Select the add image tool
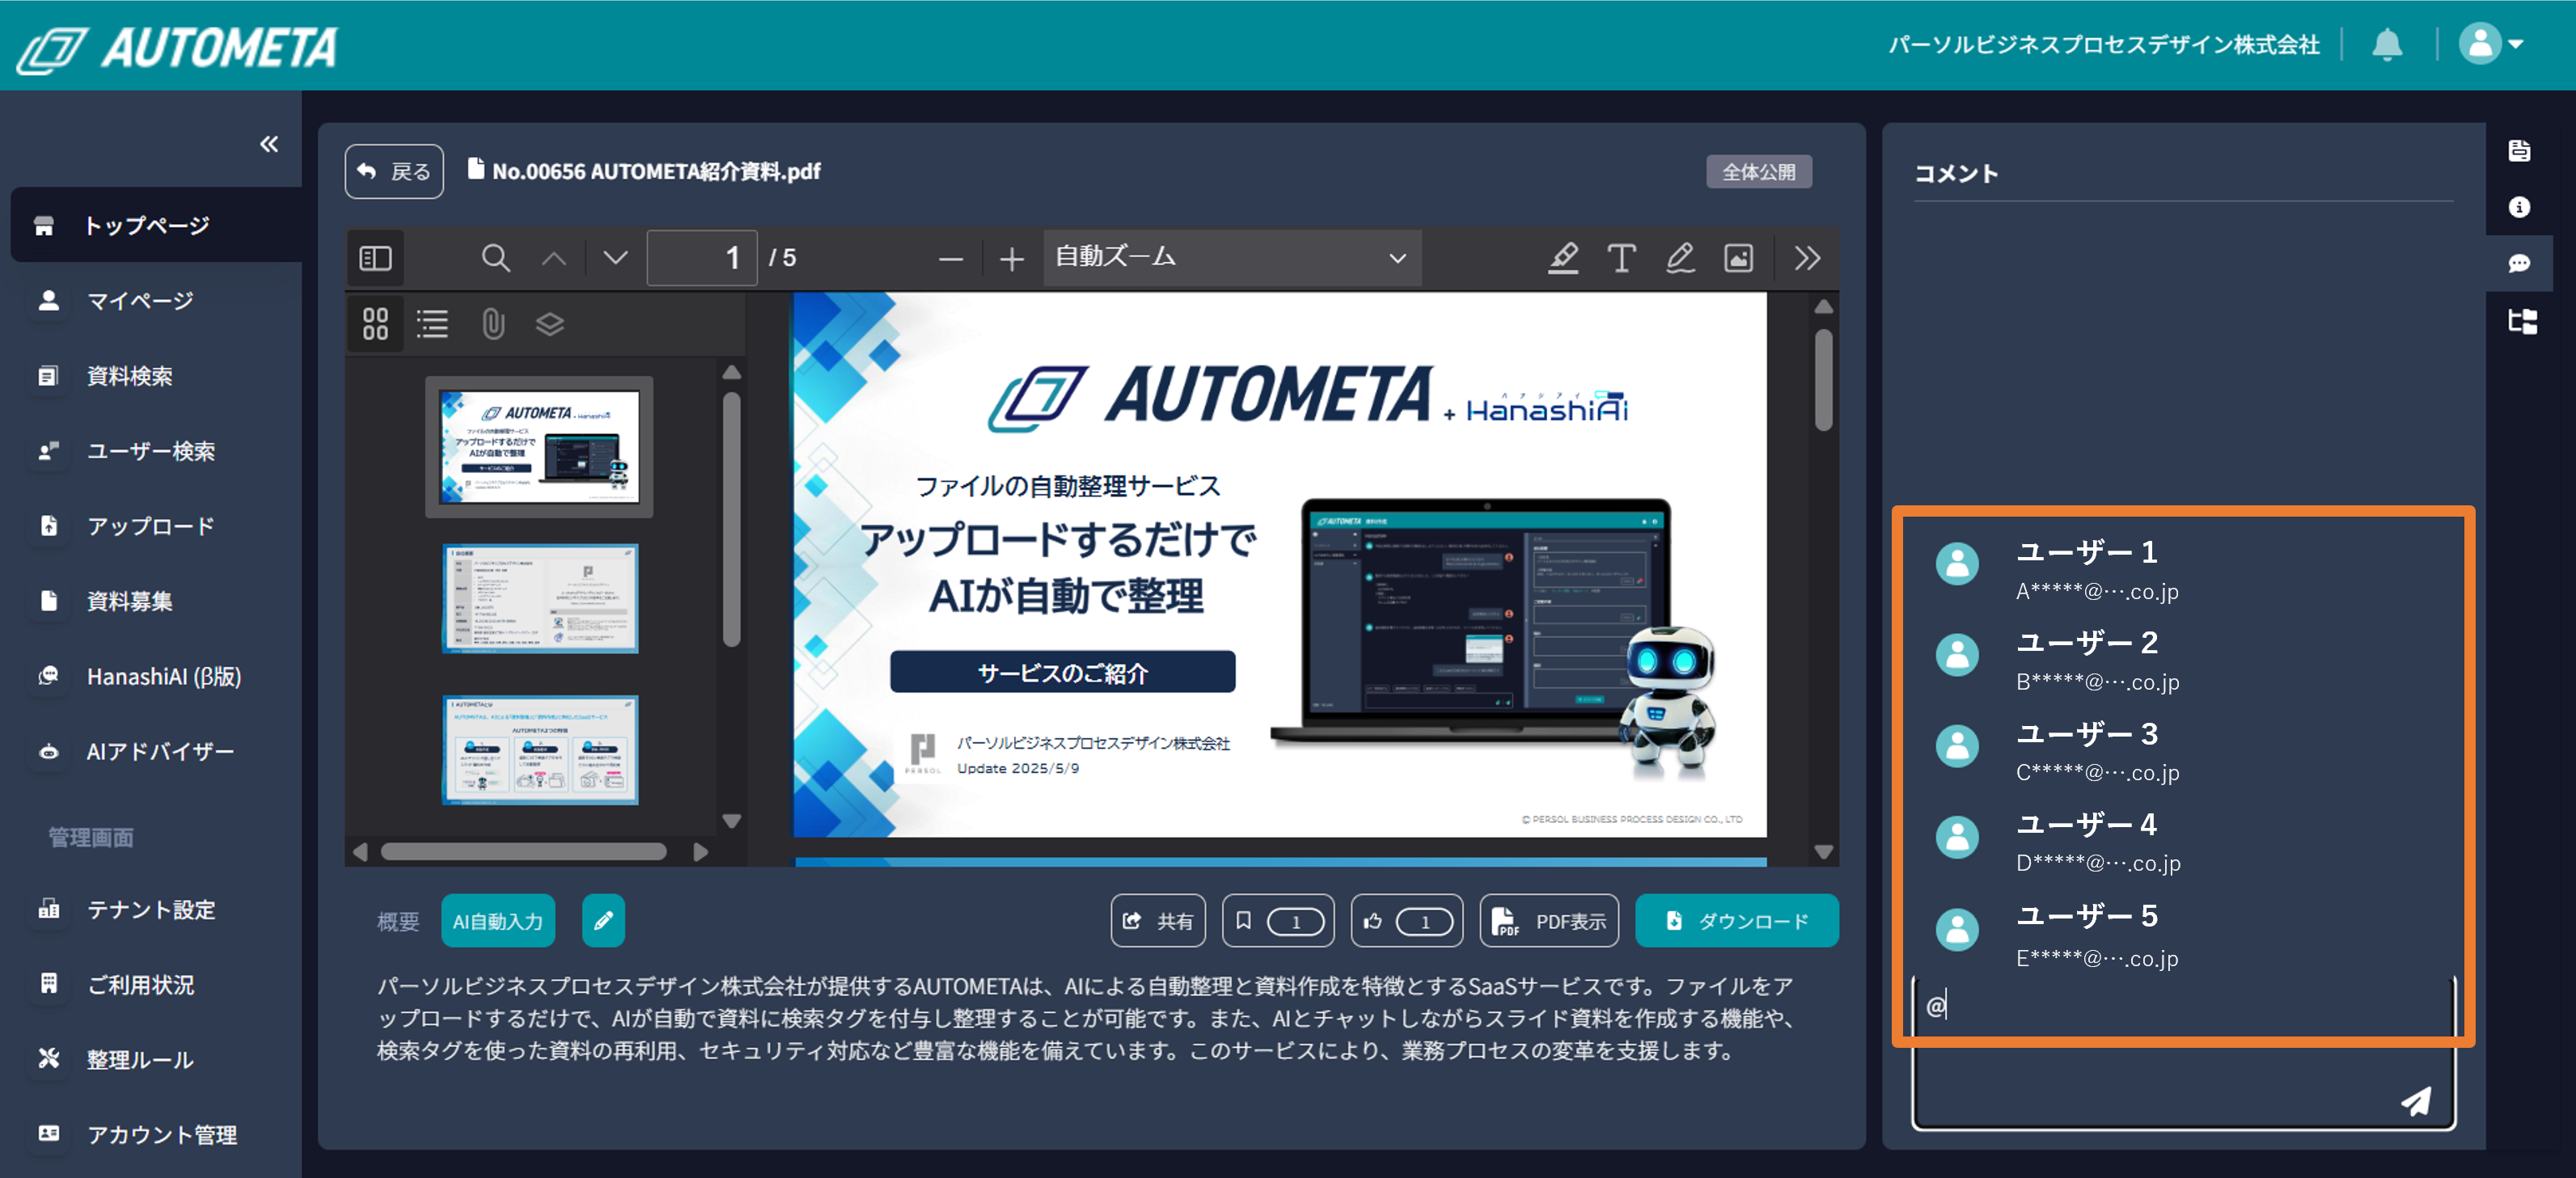The height and width of the screenshot is (1178, 2576). [1738, 258]
